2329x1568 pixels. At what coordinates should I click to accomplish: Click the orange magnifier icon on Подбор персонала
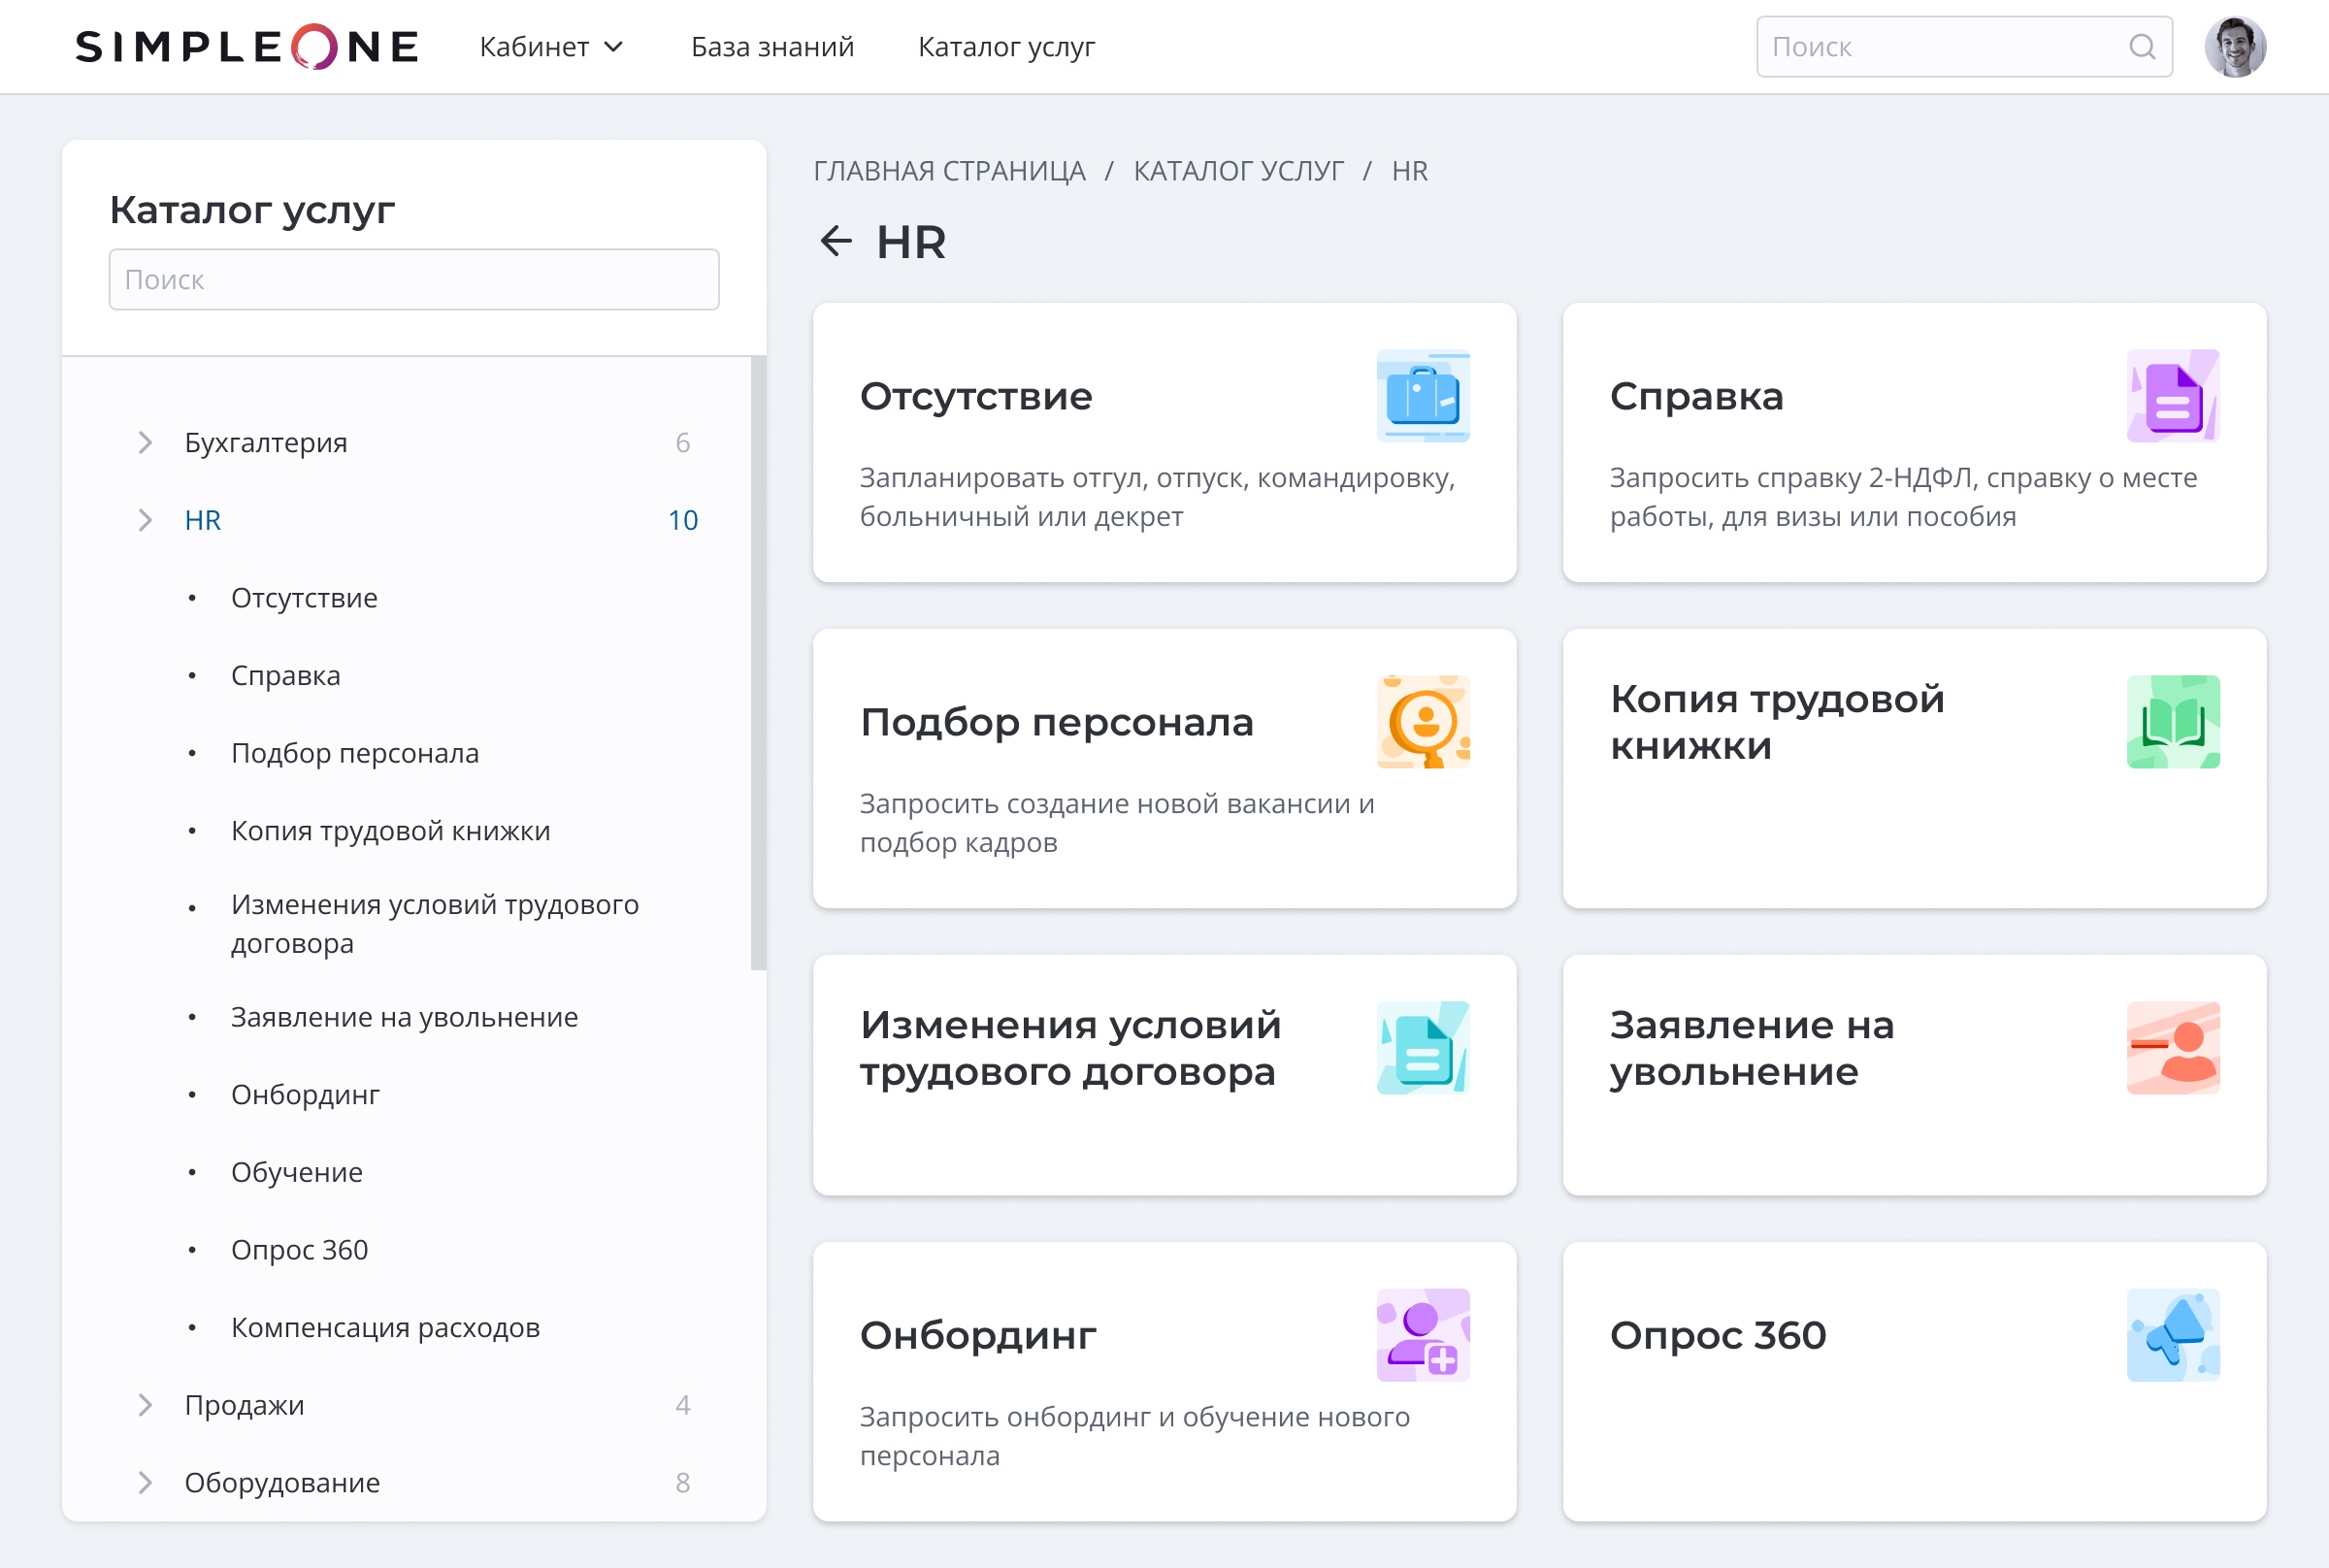coord(1422,722)
